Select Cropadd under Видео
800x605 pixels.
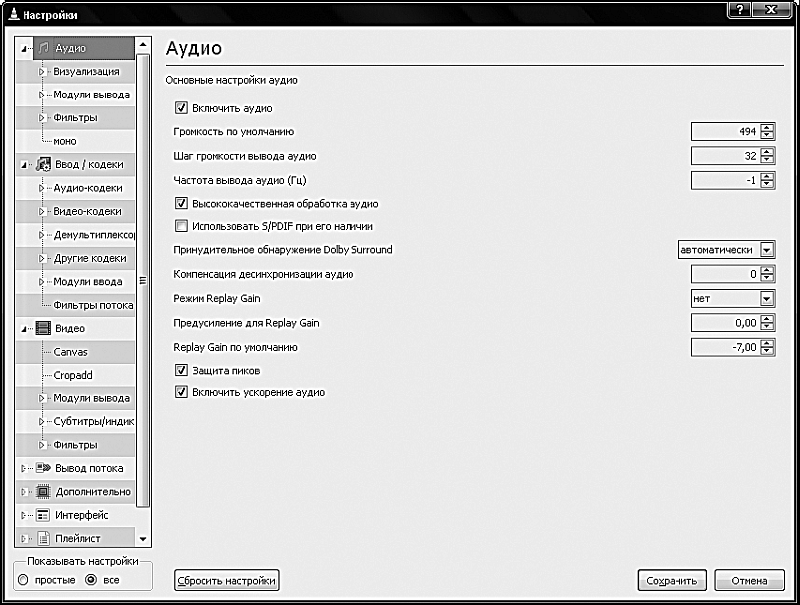click(x=73, y=375)
